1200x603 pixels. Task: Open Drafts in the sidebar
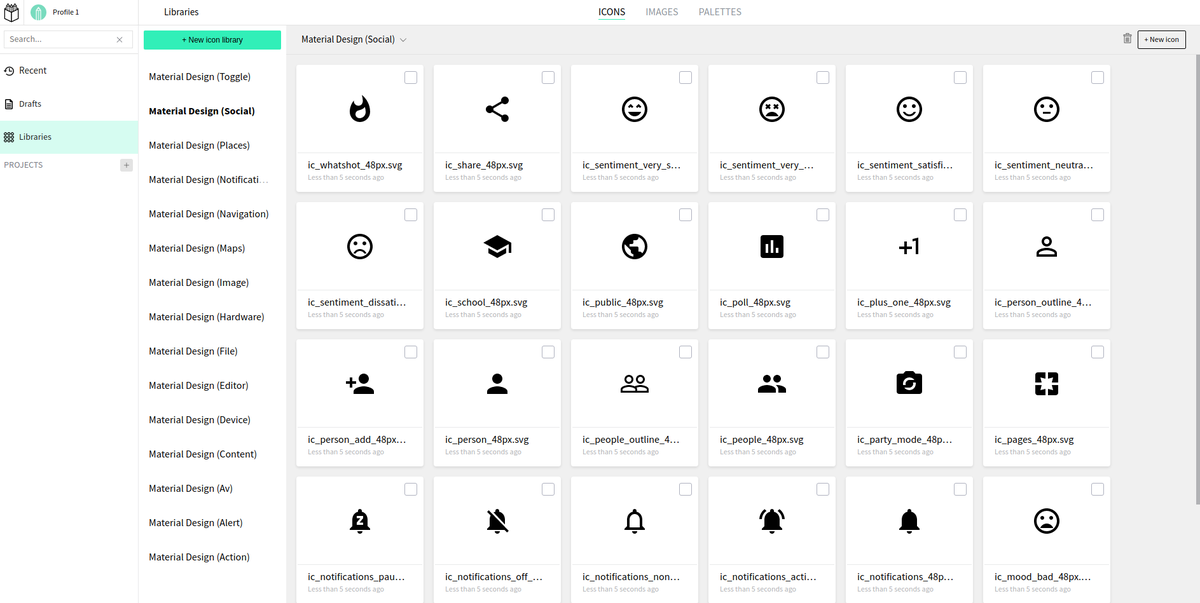69,104
